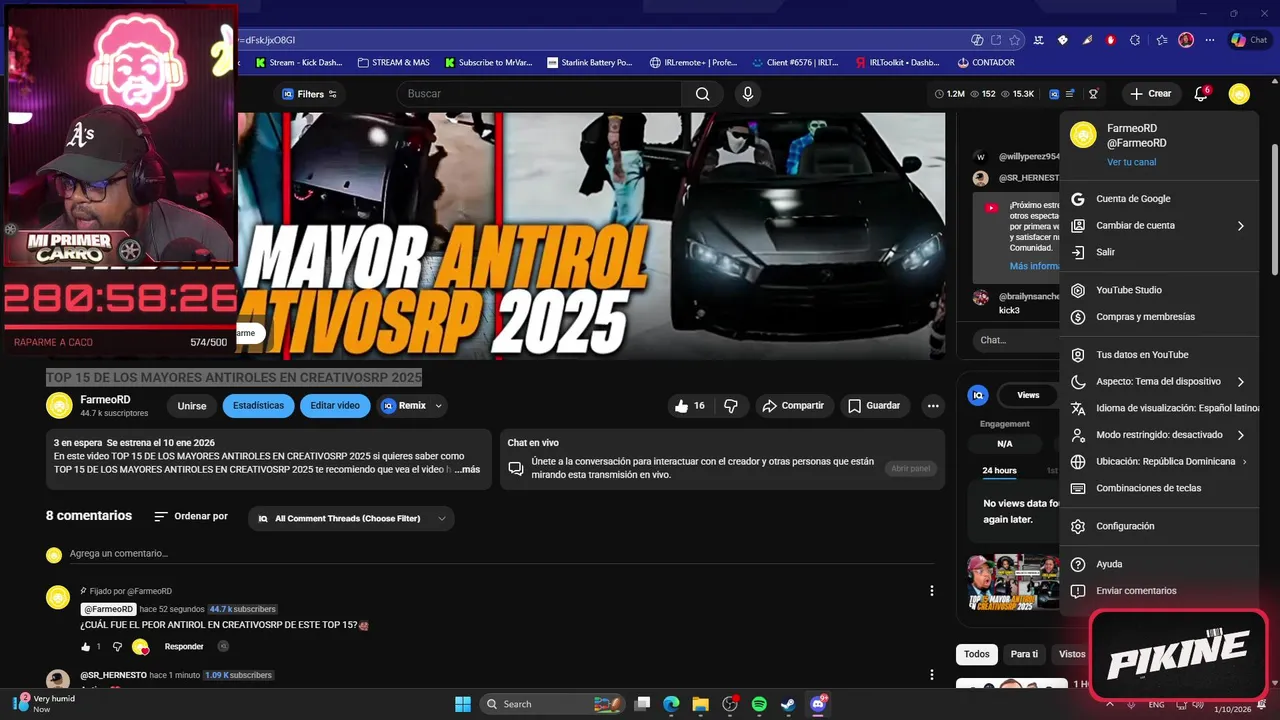The width and height of the screenshot is (1280, 720).
Task: Dislike the video thumbs-down button
Action: coord(731,406)
